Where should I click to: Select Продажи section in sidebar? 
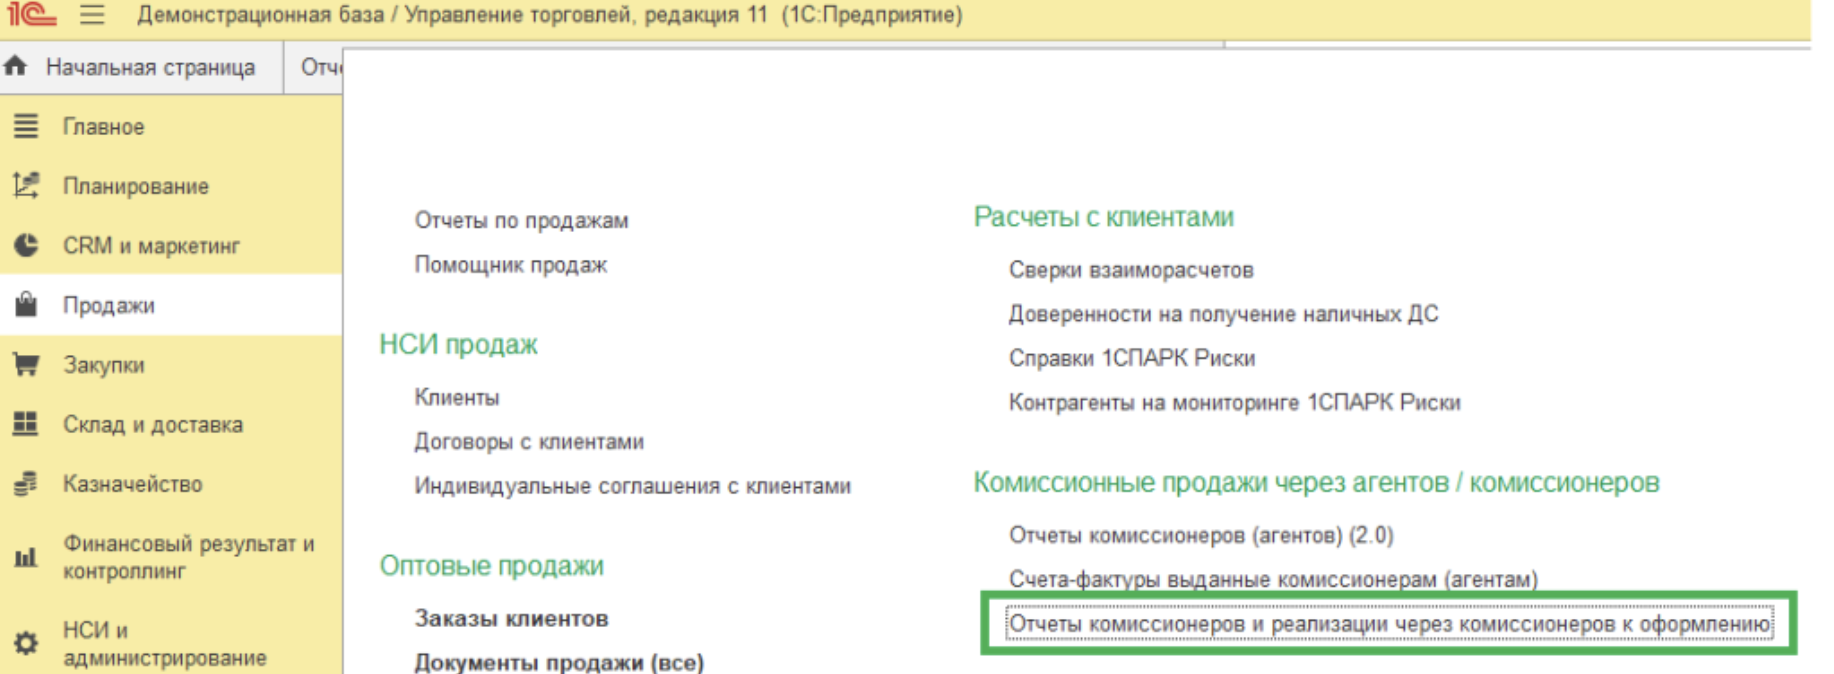tap(109, 306)
